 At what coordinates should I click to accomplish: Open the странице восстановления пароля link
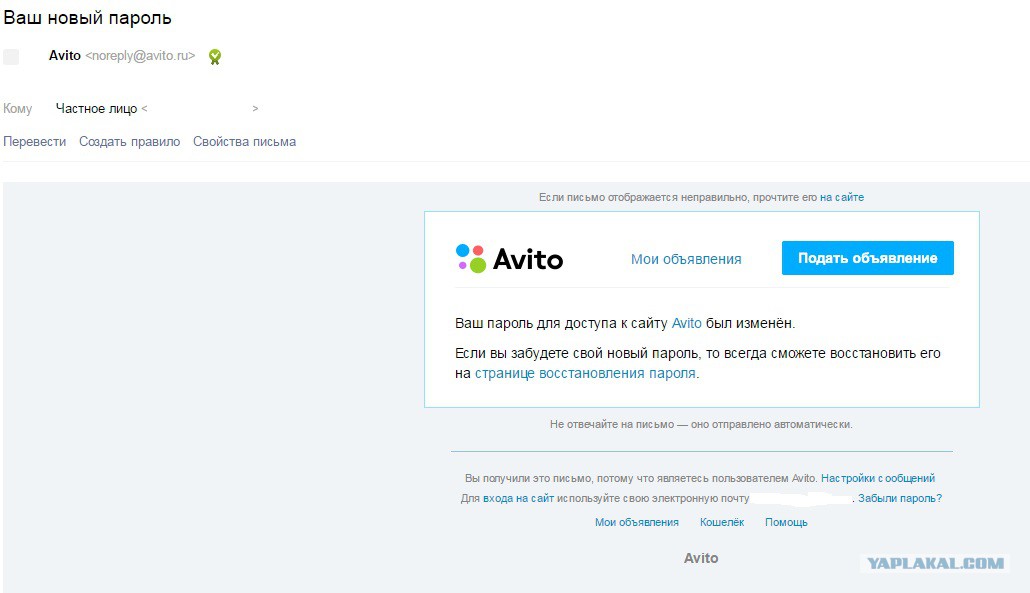(x=585, y=374)
